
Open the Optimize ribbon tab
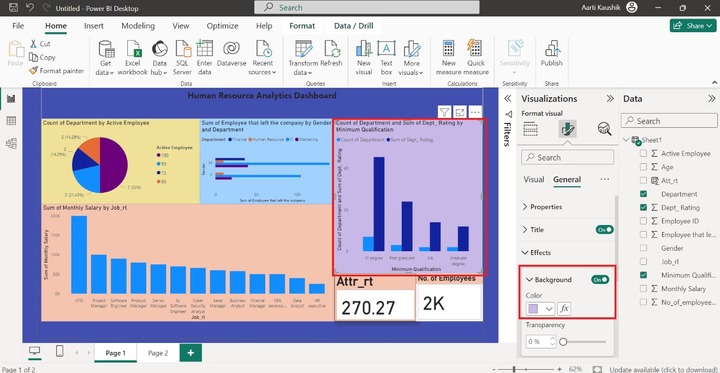pos(222,26)
